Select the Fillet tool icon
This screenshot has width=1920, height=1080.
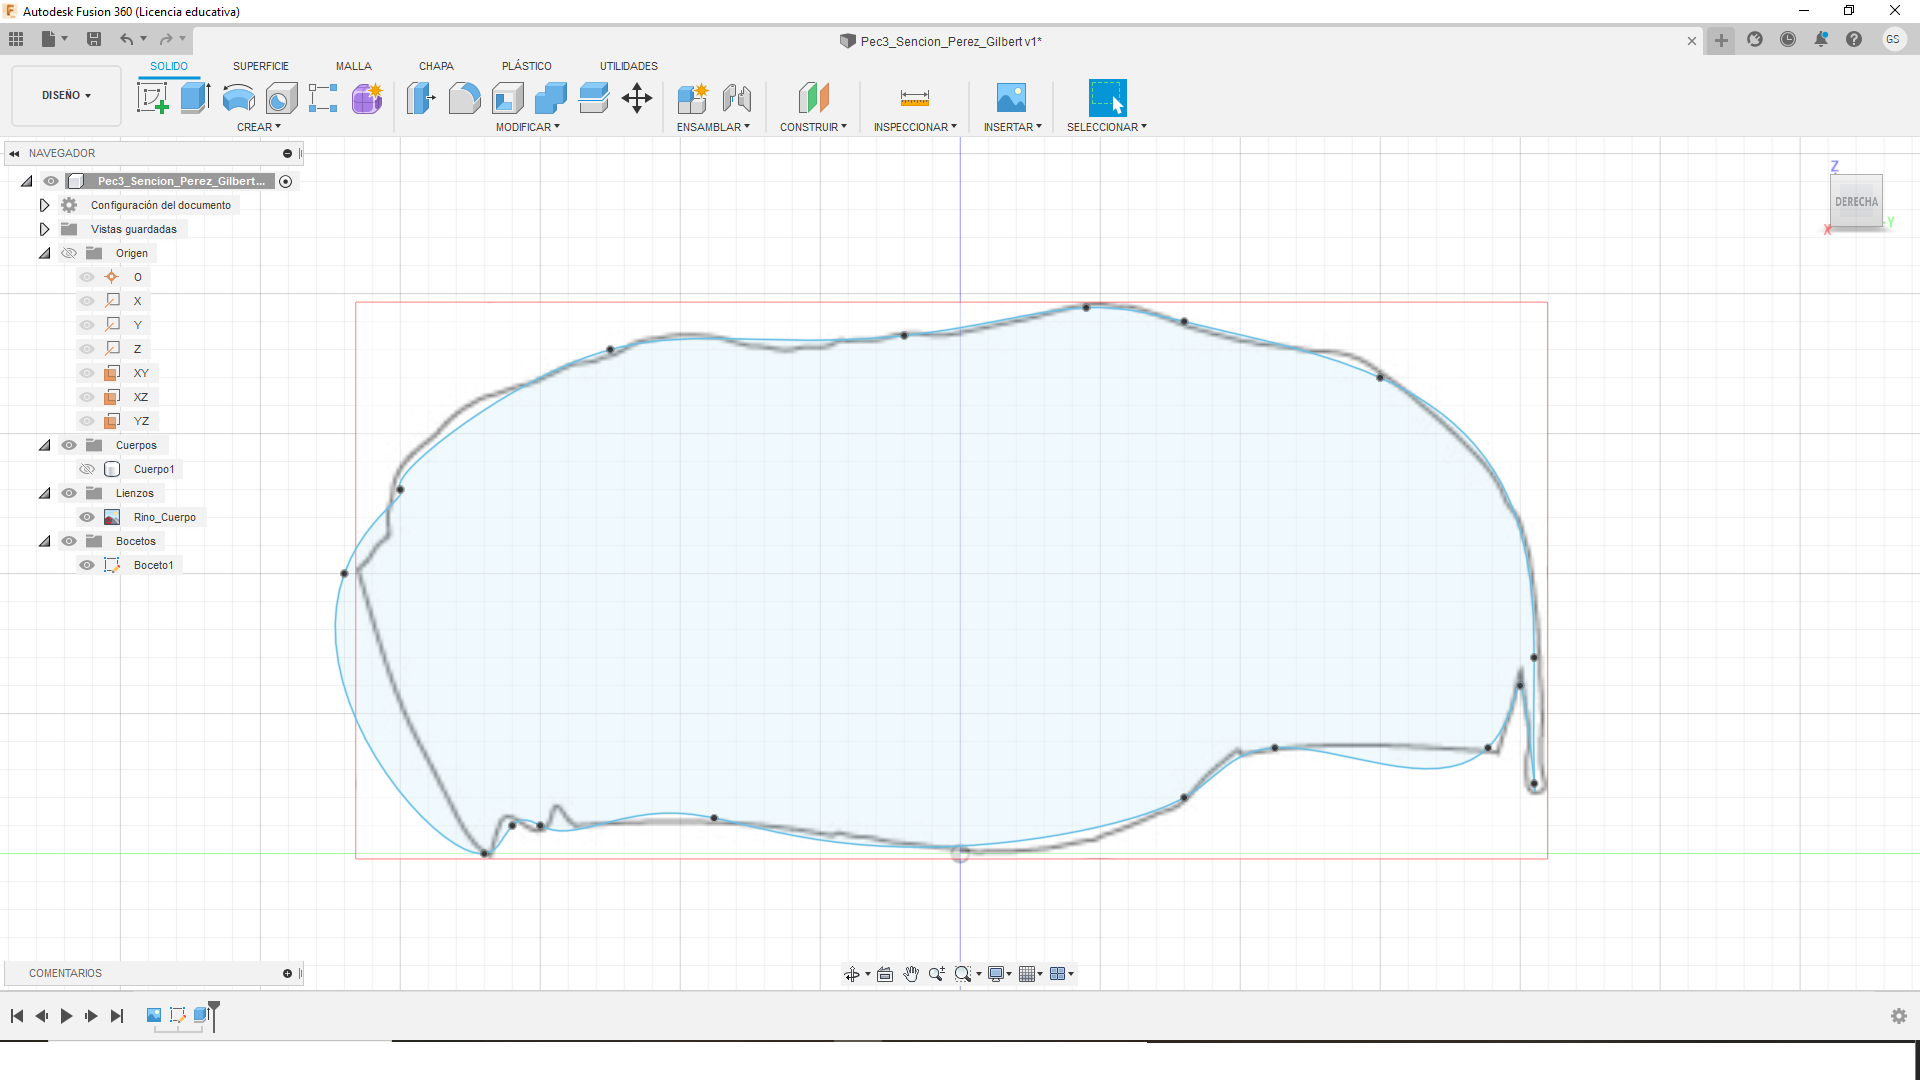tap(464, 98)
